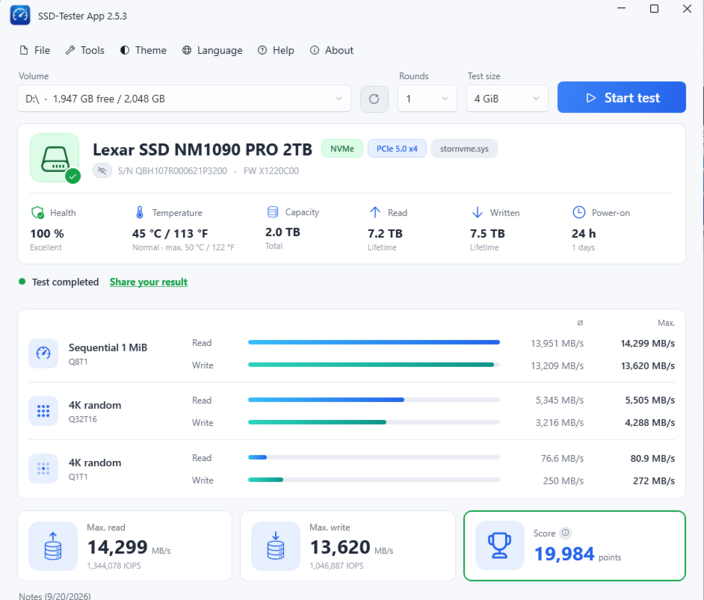Click the 5,505 MB/s max value

pyautogui.click(x=650, y=400)
